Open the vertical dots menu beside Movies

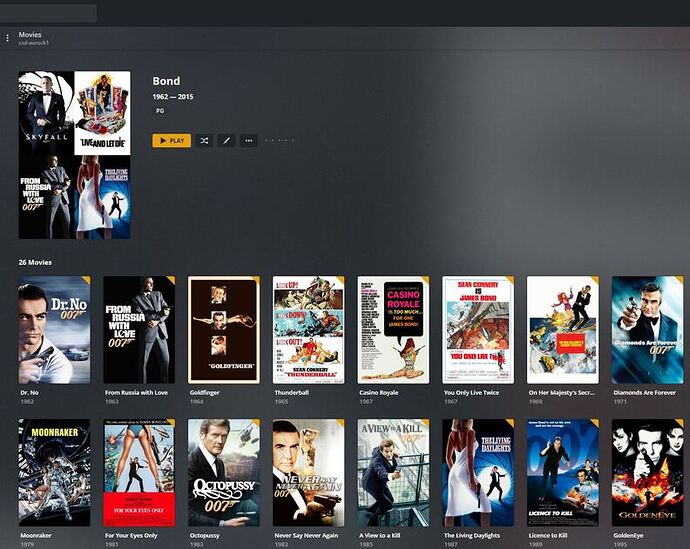click(7, 38)
